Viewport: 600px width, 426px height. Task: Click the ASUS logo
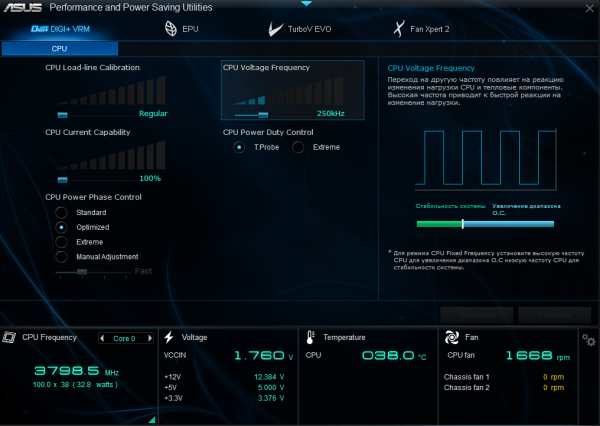(x=23, y=7)
